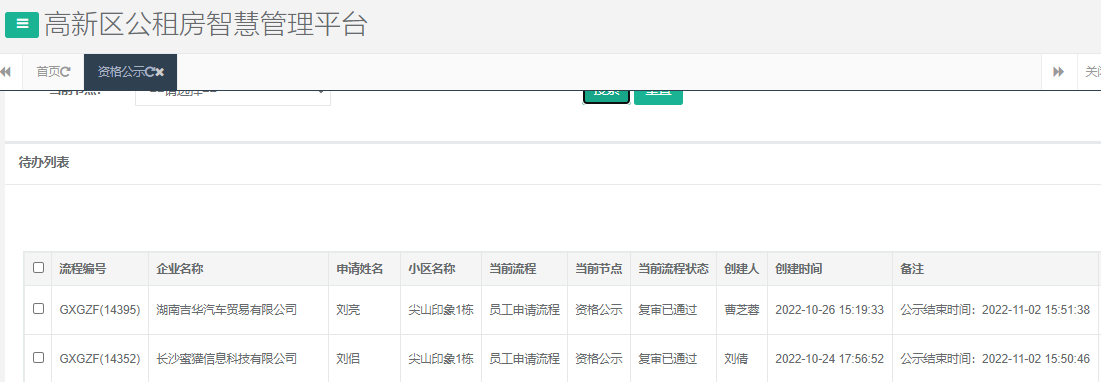Tick the select-all checkbox in the table header
1101x382 pixels.
pyautogui.click(x=39, y=268)
